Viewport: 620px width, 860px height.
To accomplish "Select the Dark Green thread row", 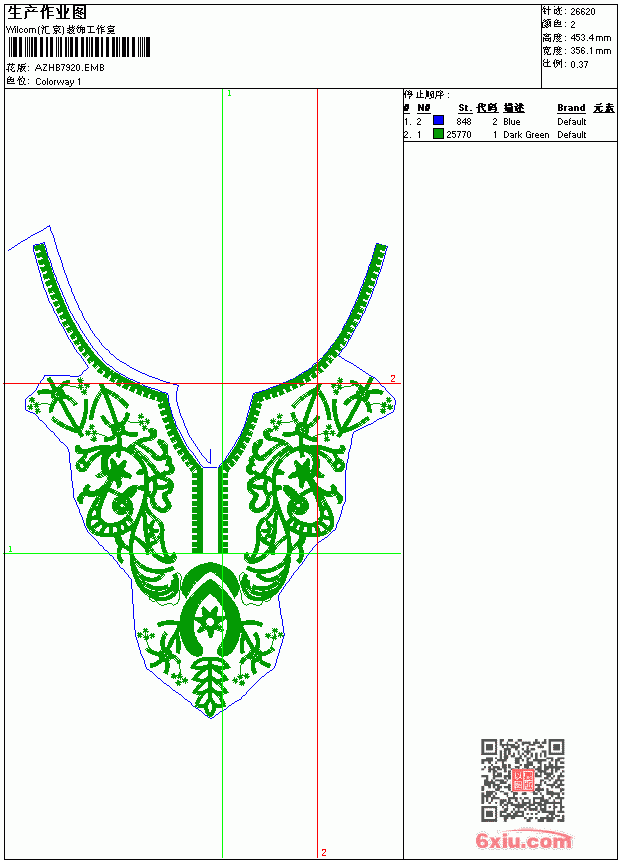I will (510, 134).
